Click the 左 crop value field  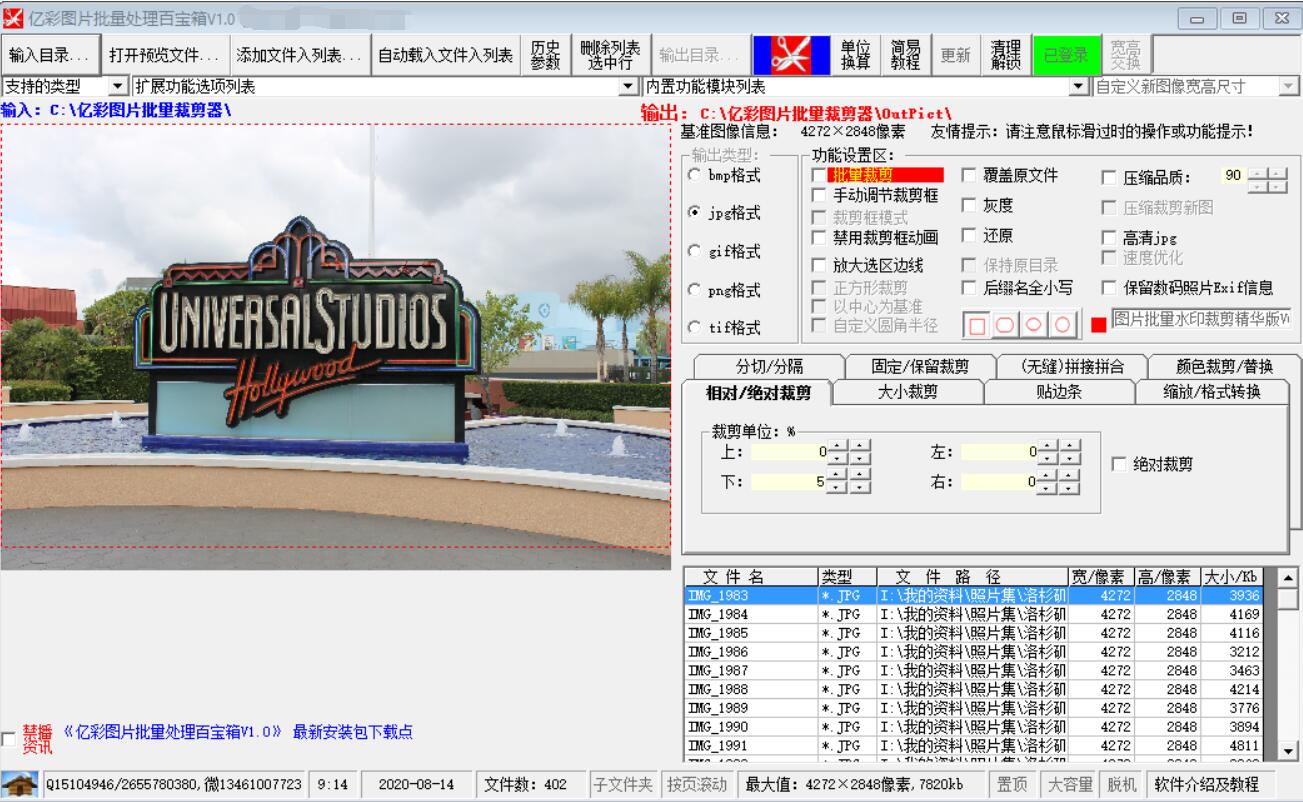point(1000,452)
